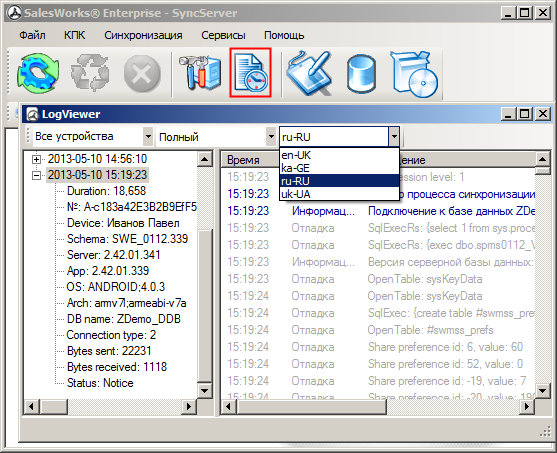Screen dimensions: 557x453
Task: Click the tree panel scroll up arrow
Action: [205, 159]
